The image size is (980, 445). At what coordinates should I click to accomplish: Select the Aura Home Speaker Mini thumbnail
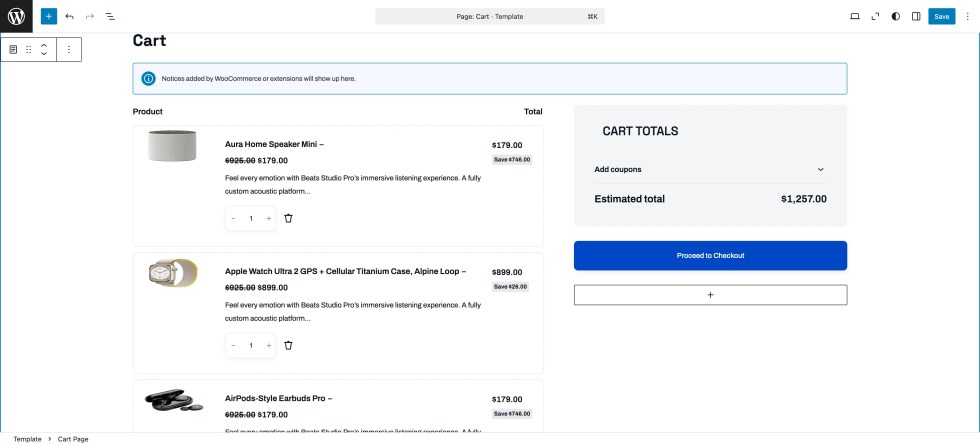point(172,146)
